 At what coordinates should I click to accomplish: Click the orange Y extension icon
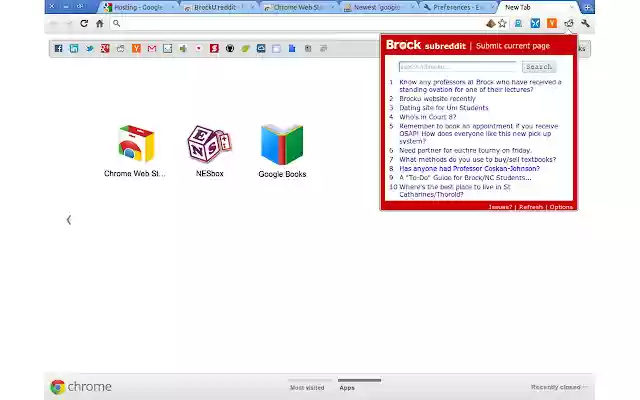click(x=552, y=23)
